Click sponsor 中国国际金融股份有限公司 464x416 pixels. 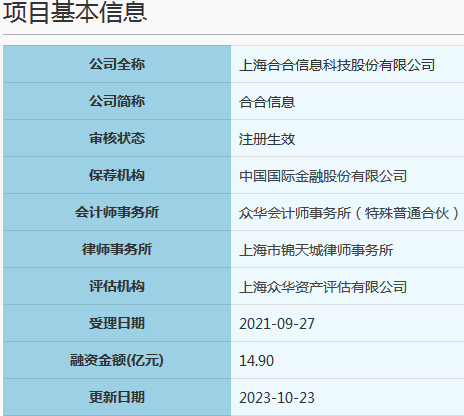(x=323, y=176)
